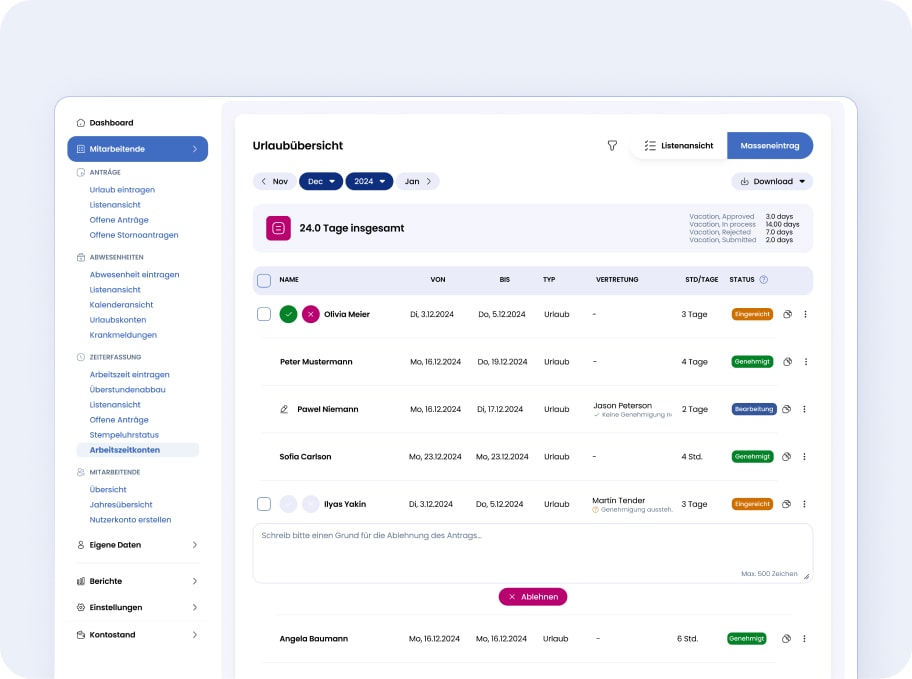Open three-dot menu for Angela Baumann row
Screen dimensions: 912x679
point(804,639)
